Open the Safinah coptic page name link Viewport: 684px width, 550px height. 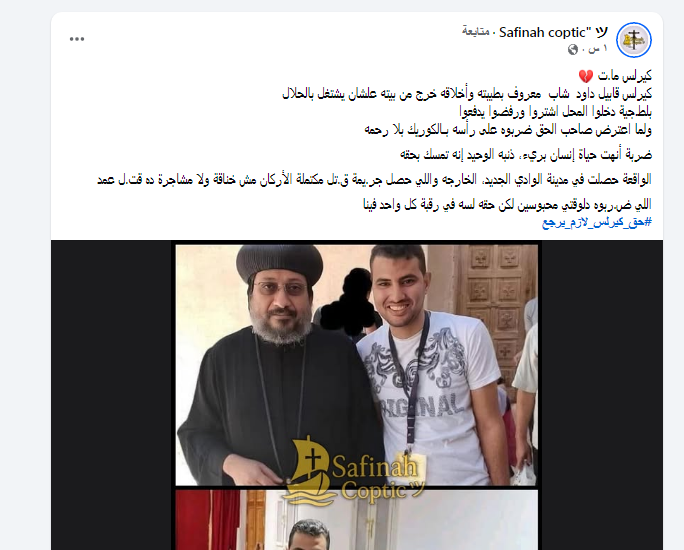click(x=553, y=32)
